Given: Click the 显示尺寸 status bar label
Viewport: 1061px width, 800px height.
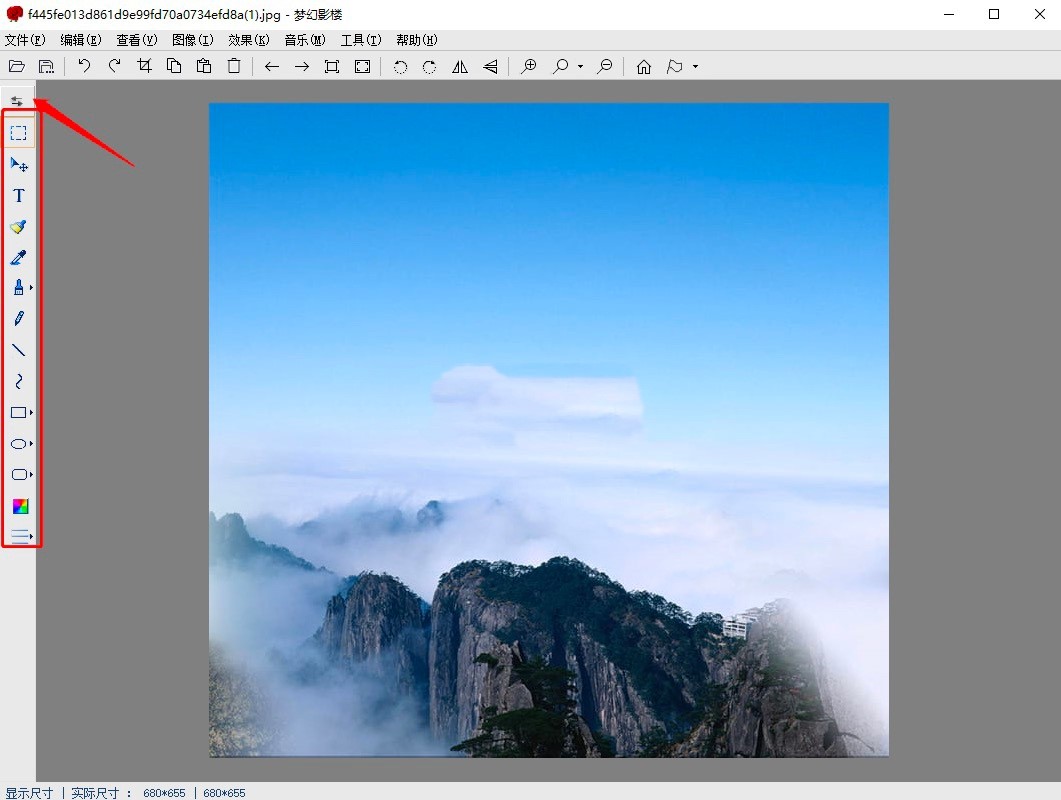Looking at the screenshot, I should pyautogui.click(x=29, y=793).
